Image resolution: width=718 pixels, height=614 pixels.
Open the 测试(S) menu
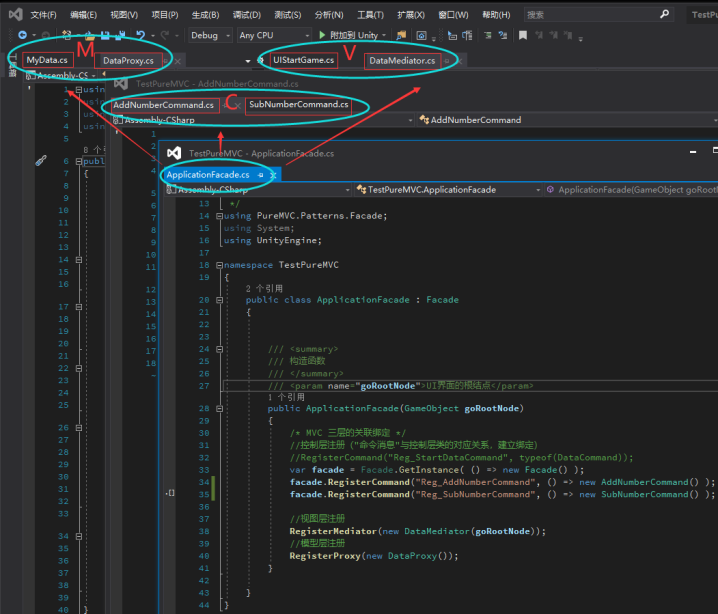(x=288, y=15)
